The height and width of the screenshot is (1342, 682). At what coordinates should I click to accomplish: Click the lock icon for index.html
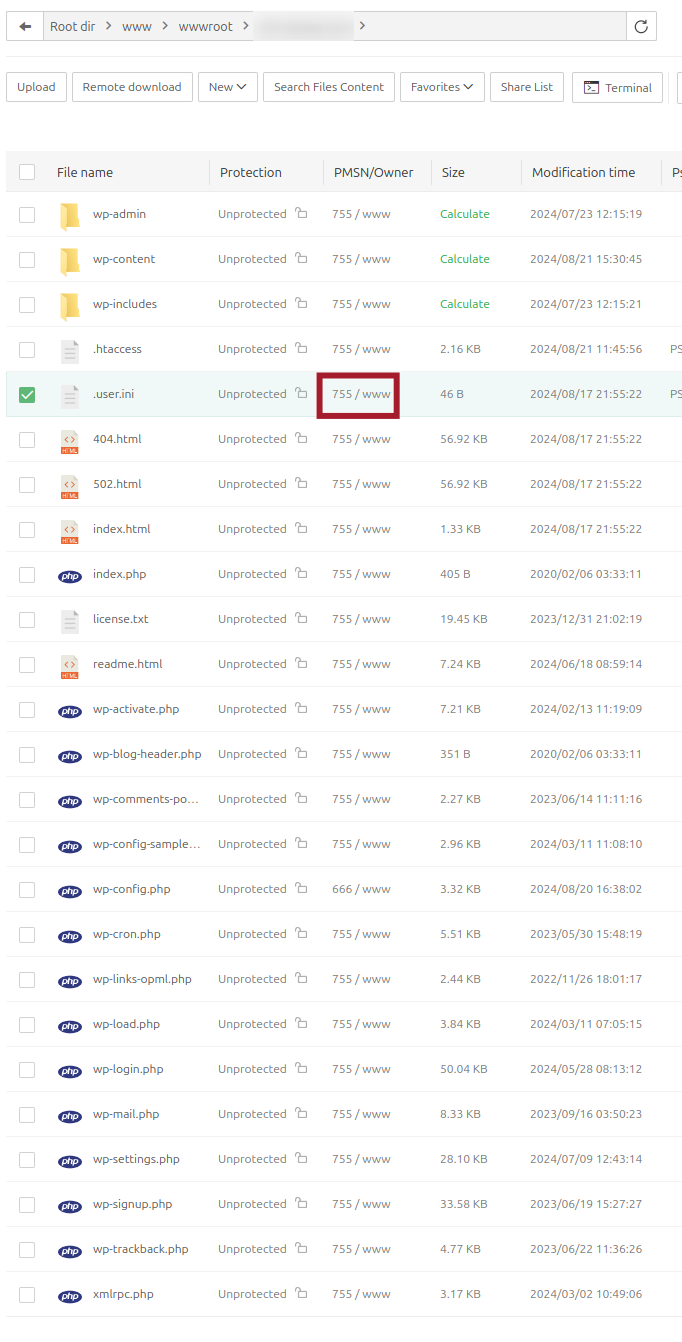(301, 529)
